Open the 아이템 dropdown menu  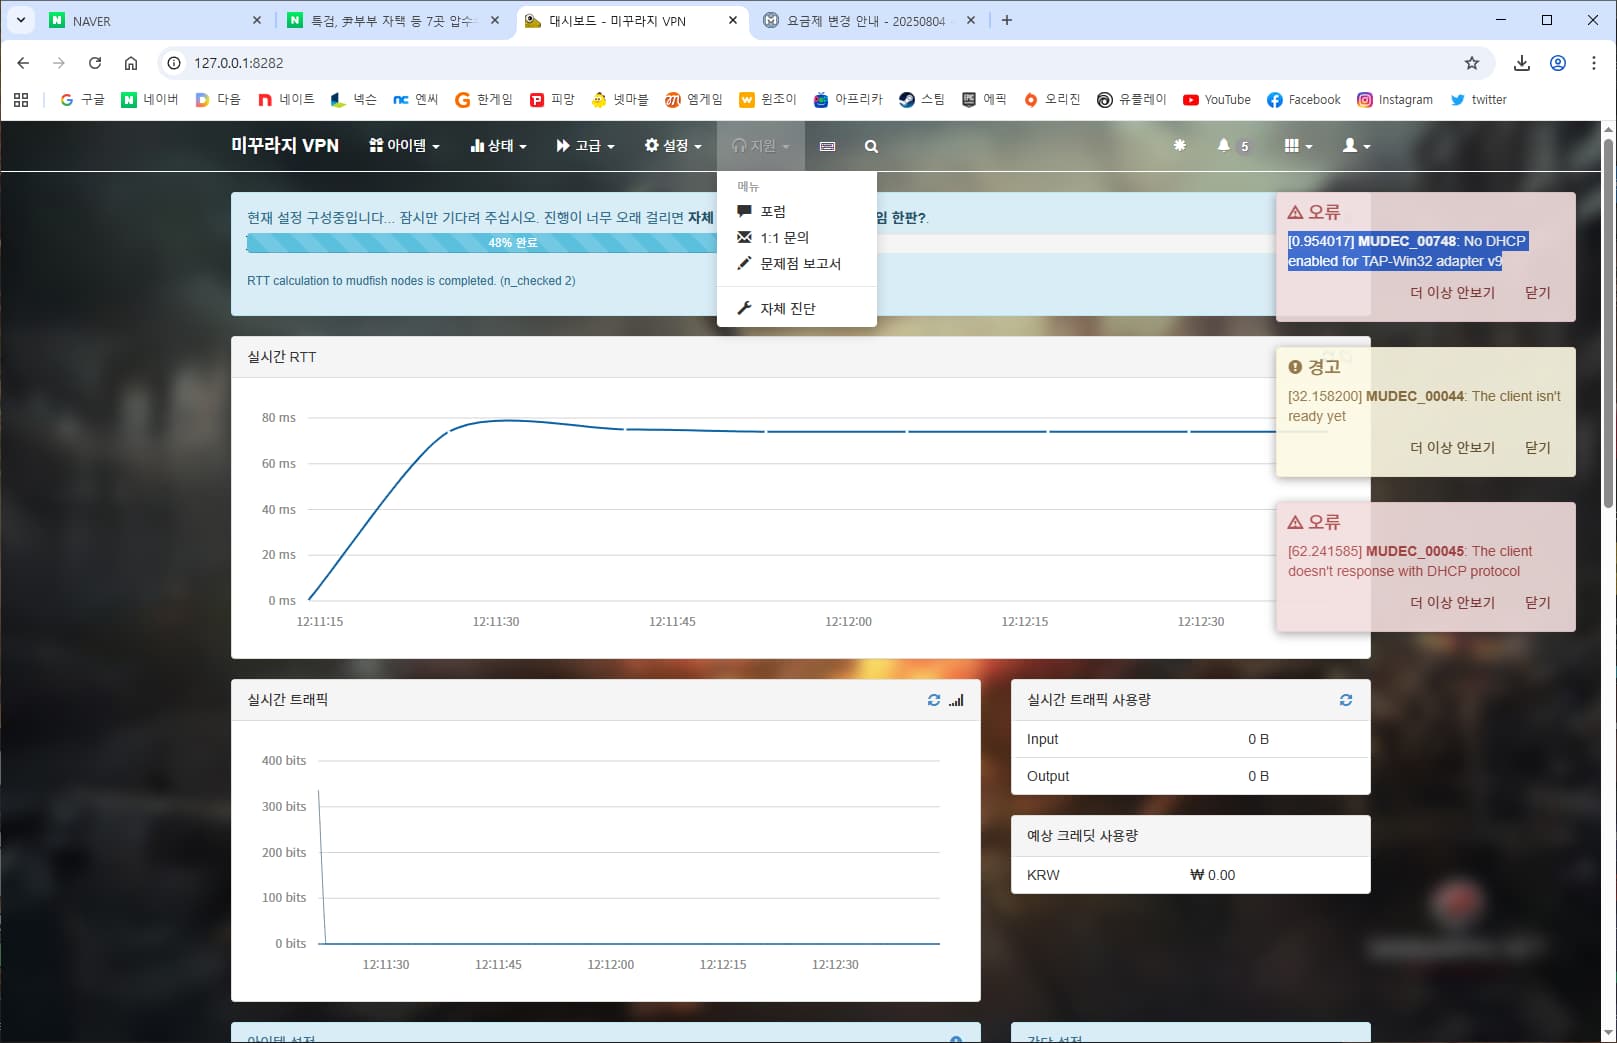click(404, 146)
